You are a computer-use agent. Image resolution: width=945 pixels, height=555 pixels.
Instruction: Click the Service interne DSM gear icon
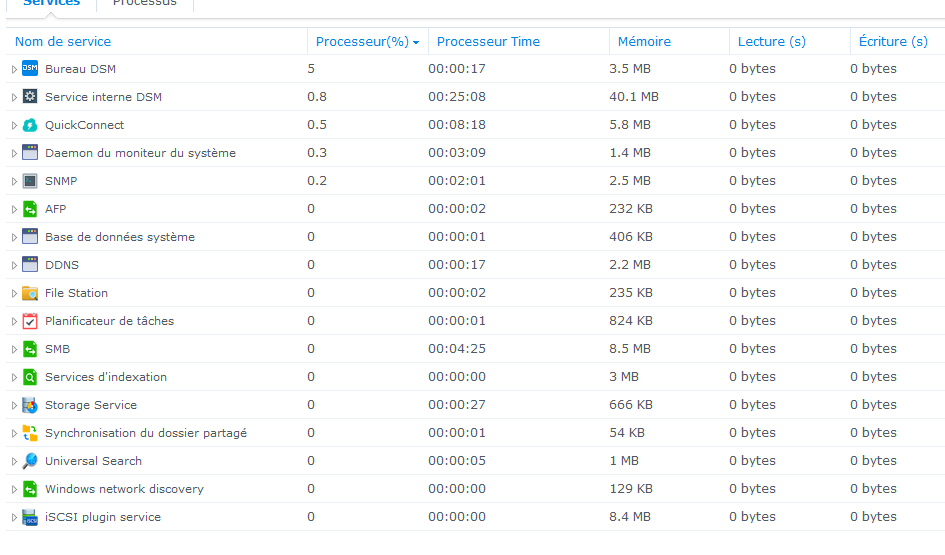point(30,96)
